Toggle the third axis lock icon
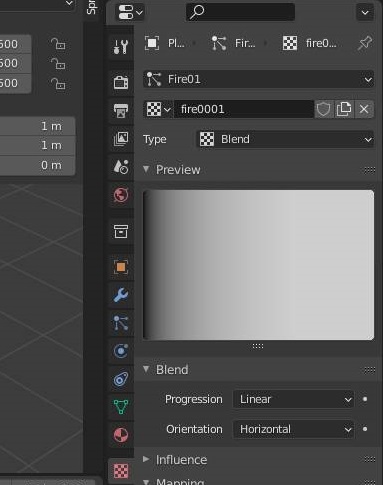This screenshot has width=383, height=485. (x=58, y=83)
